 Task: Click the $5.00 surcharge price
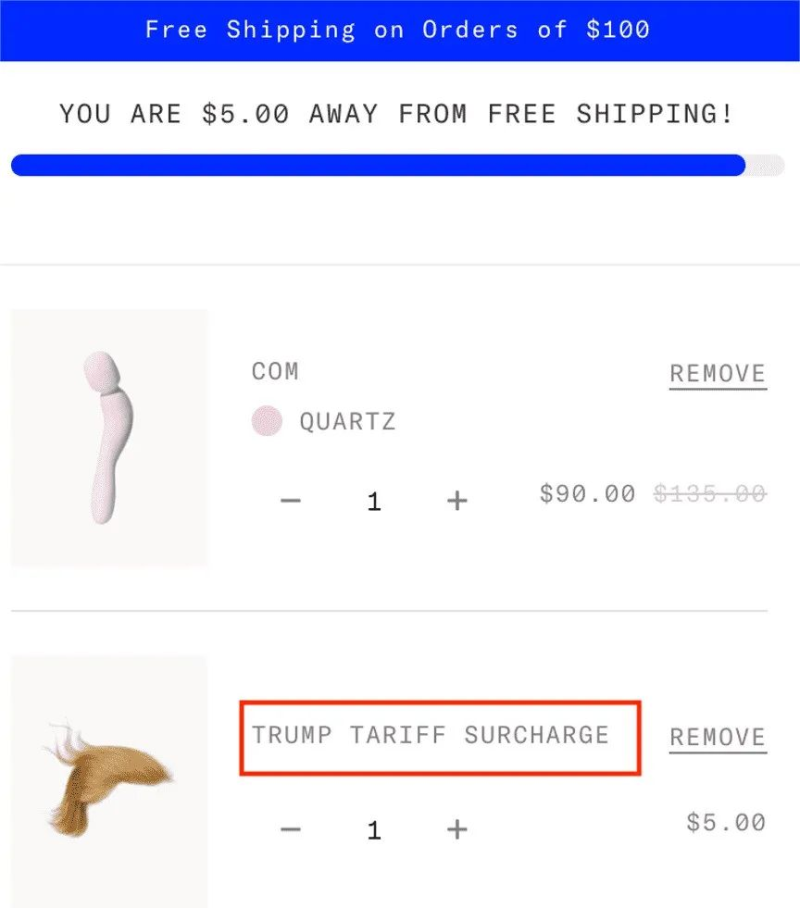coord(726,822)
